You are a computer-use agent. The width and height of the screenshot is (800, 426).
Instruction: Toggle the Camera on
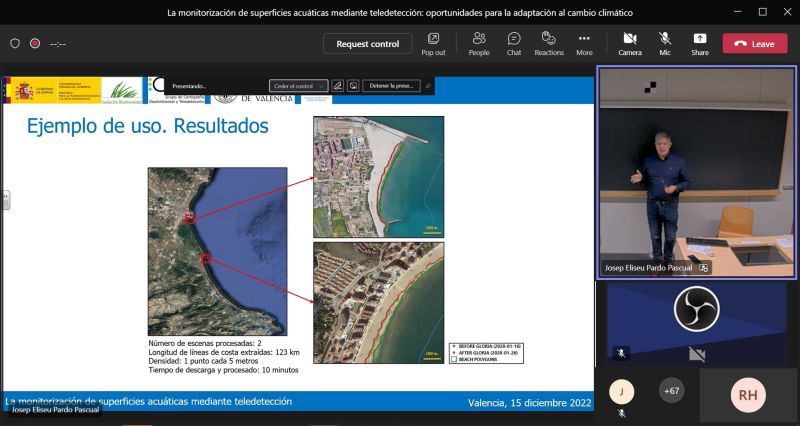pyautogui.click(x=630, y=44)
